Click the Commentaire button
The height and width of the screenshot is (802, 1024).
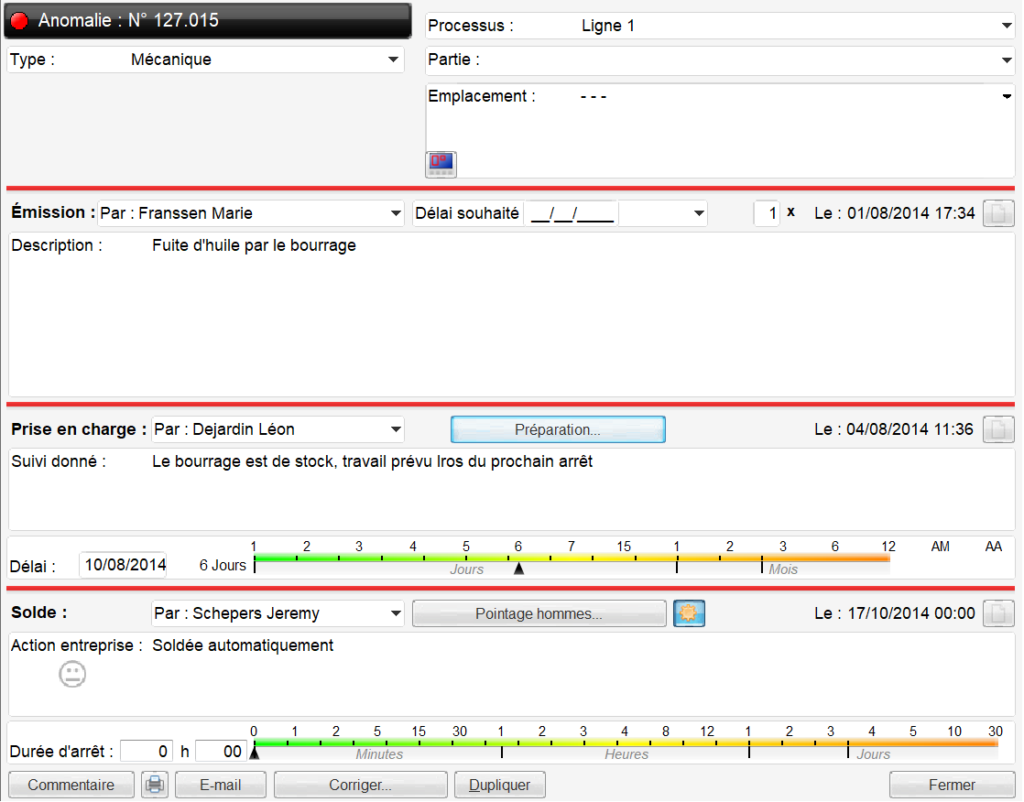71,784
